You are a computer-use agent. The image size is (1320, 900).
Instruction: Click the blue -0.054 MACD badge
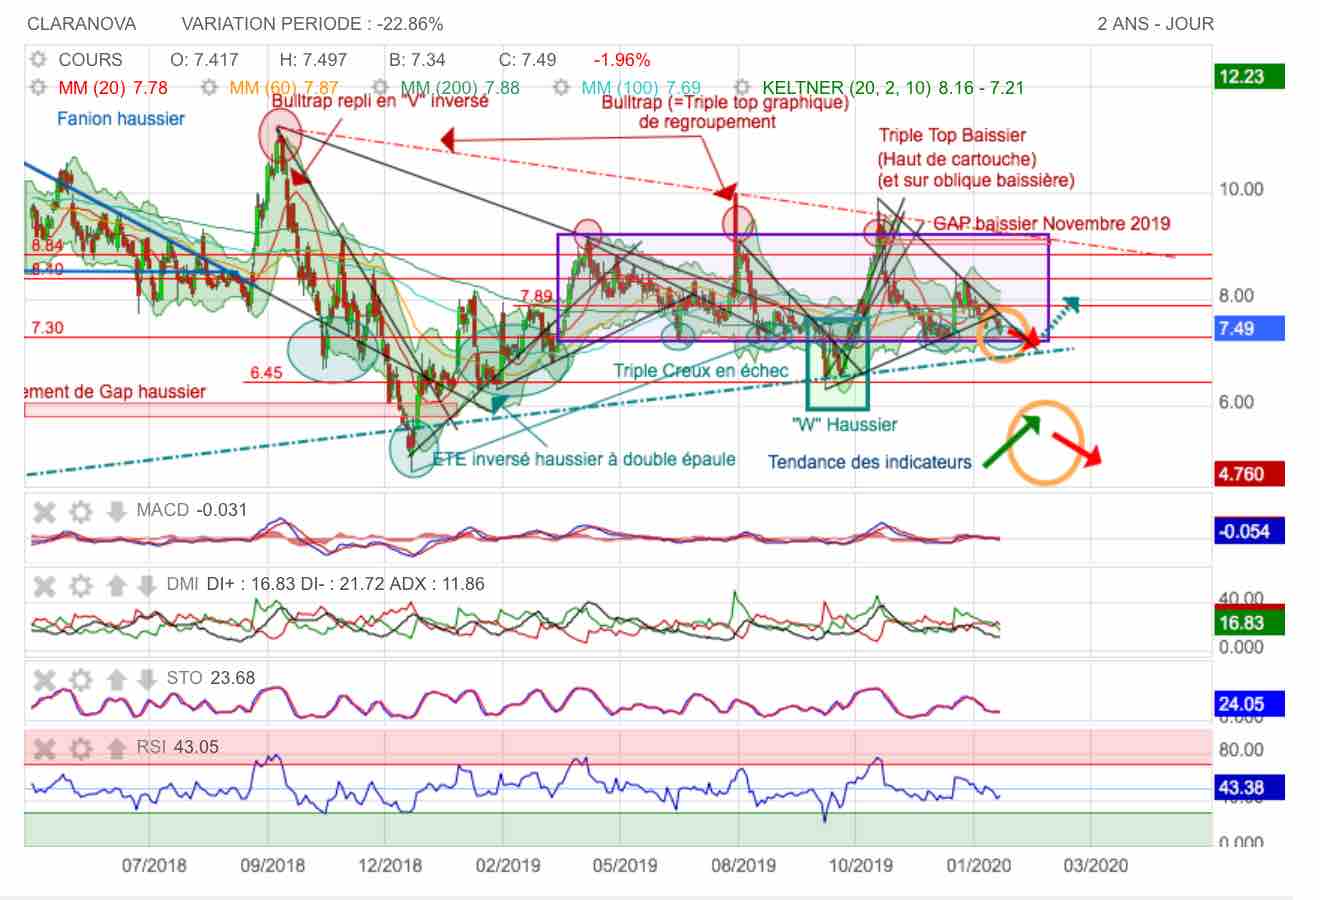(1248, 531)
